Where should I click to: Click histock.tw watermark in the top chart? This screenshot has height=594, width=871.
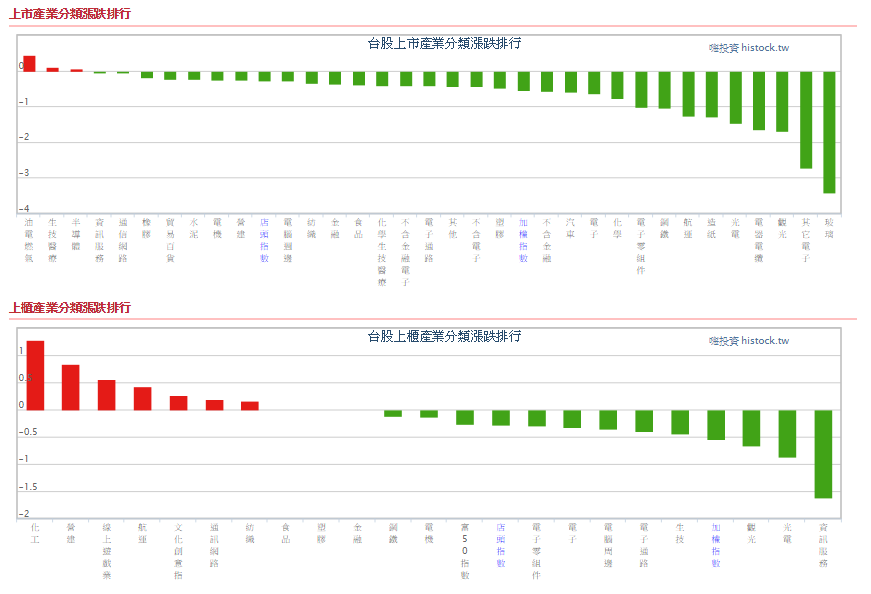pyautogui.click(x=749, y=47)
